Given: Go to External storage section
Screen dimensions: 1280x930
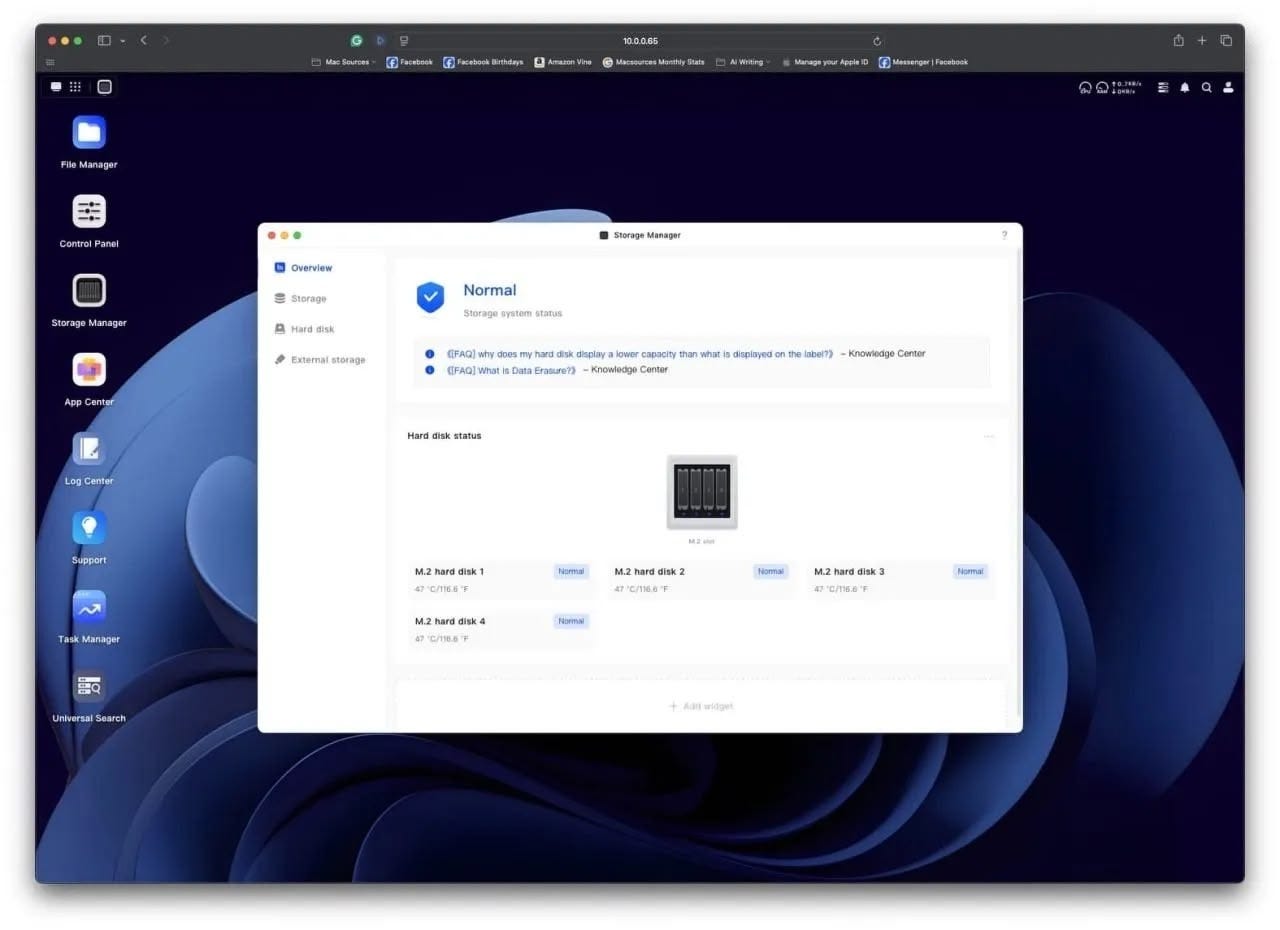Looking at the screenshot, I should pyautogui.click(x=320, y=359).
